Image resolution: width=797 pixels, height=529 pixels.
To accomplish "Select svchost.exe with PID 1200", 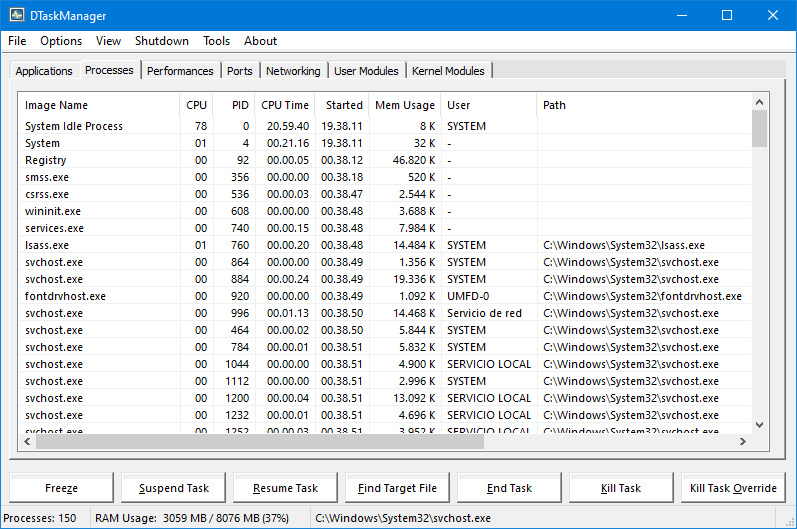I will pos(385,398).
